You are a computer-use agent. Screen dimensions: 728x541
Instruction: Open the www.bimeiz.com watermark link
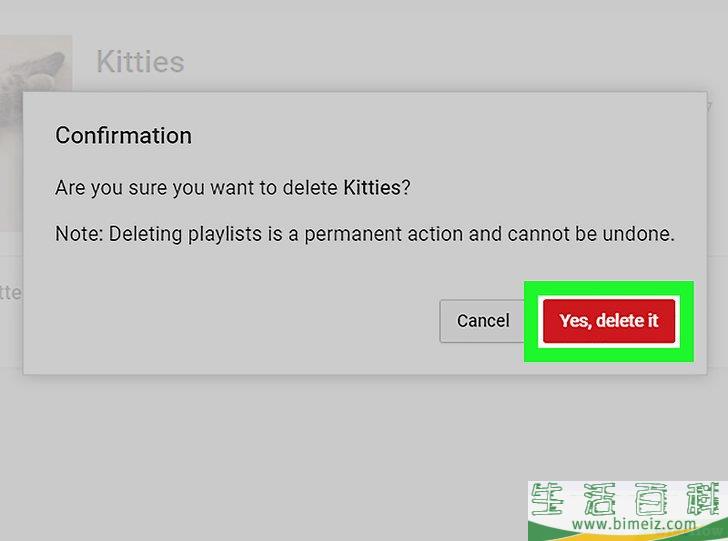point(634,524)
